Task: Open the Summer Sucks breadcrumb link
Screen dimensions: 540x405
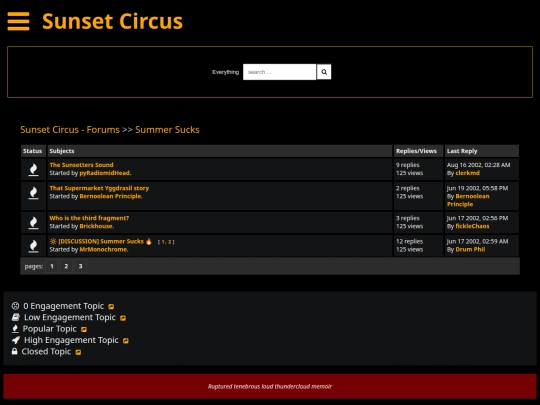Action: (167, 130)
